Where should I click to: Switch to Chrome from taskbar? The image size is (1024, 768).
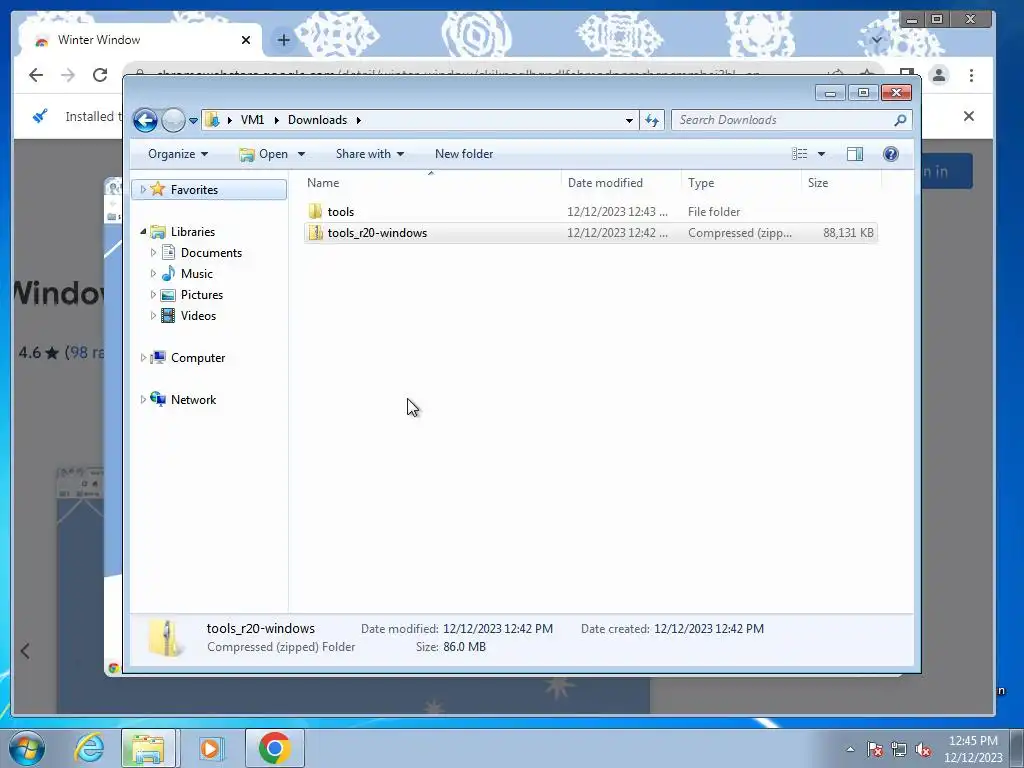(274, 748)
